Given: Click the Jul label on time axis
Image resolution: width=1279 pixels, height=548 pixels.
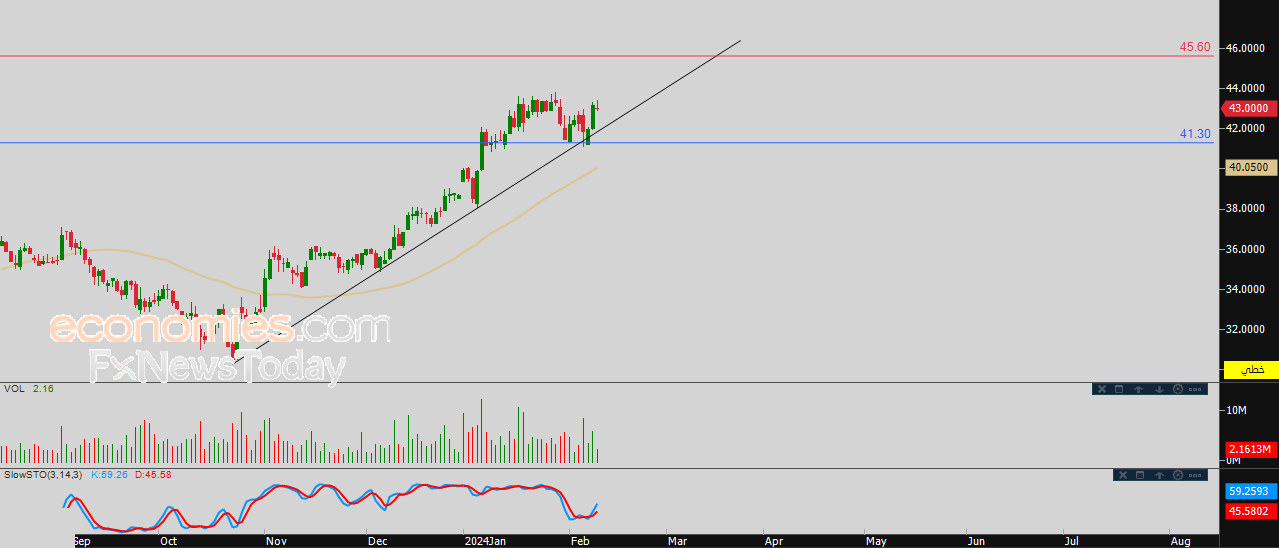Looking at the screenshot, I should pos(1071,541).
